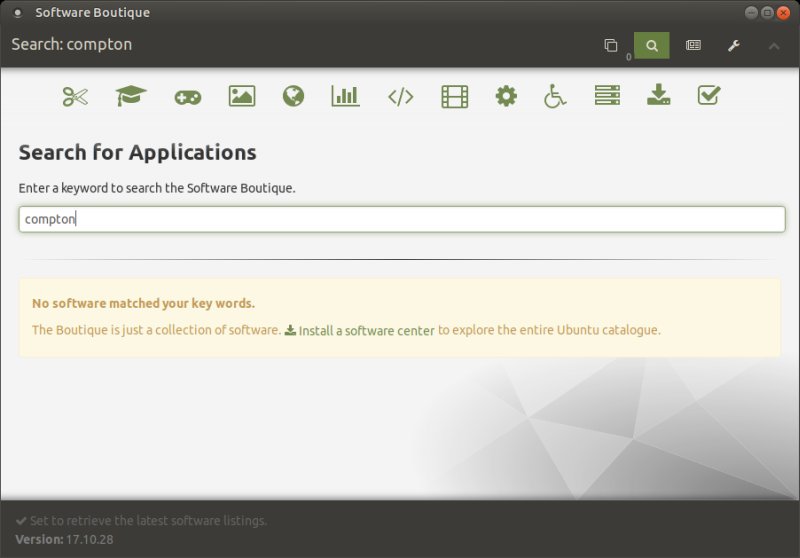Open the news icon in header

click(x=693, y=46)
